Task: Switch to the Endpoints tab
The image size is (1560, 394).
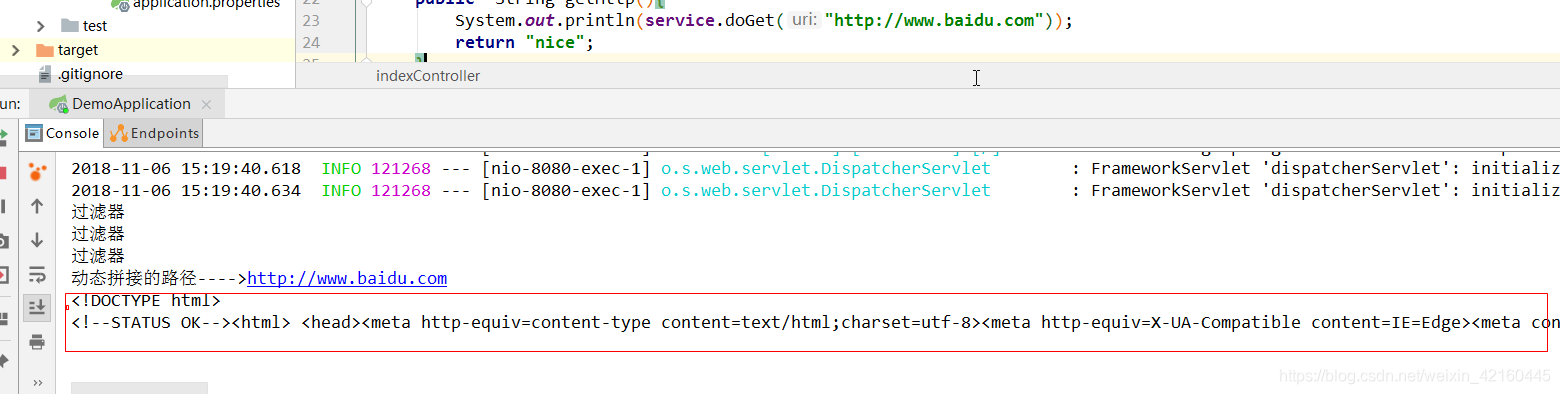Action: point(155,133)
